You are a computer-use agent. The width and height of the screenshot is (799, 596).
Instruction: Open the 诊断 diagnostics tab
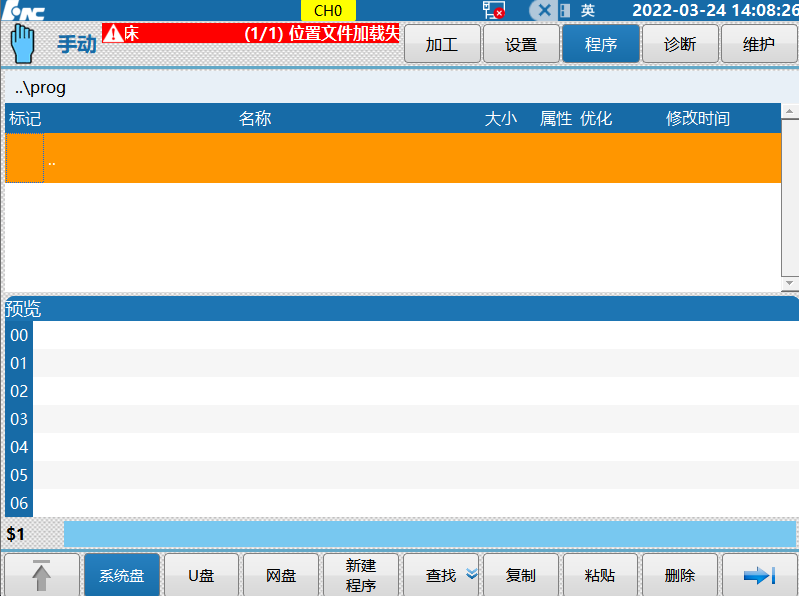point(680,44)
